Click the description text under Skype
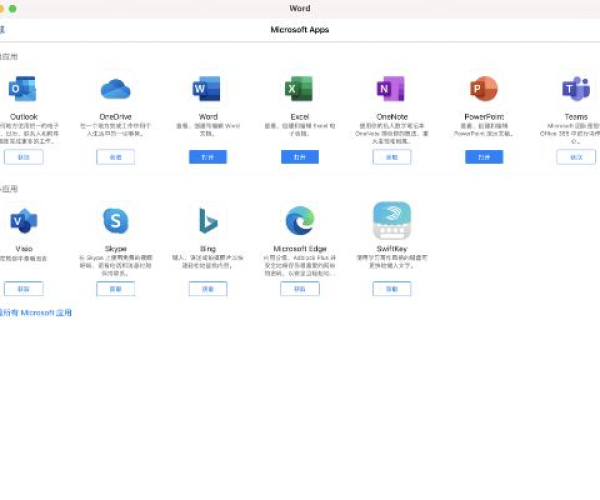Viewport: 600px width, 500px height. tap(116, 265)
